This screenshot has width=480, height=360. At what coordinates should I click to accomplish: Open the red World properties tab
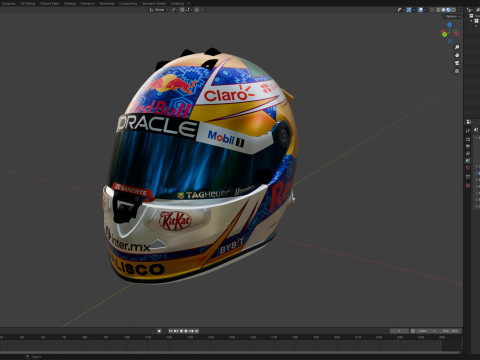pyautogui.click(x=468, y=167)
